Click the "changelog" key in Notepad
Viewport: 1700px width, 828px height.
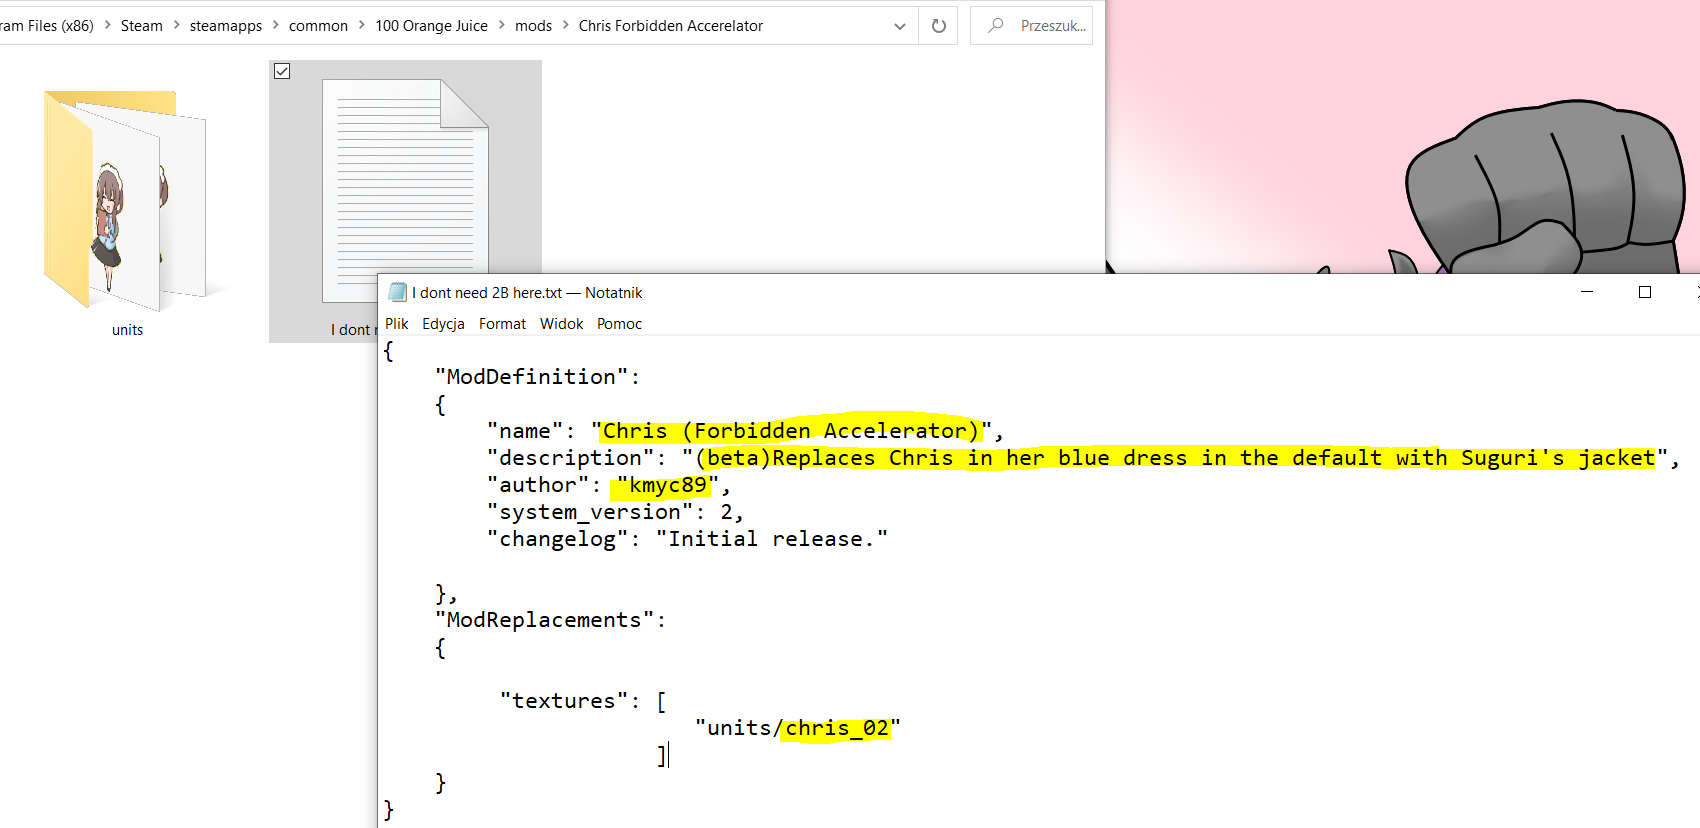(558, 539)
